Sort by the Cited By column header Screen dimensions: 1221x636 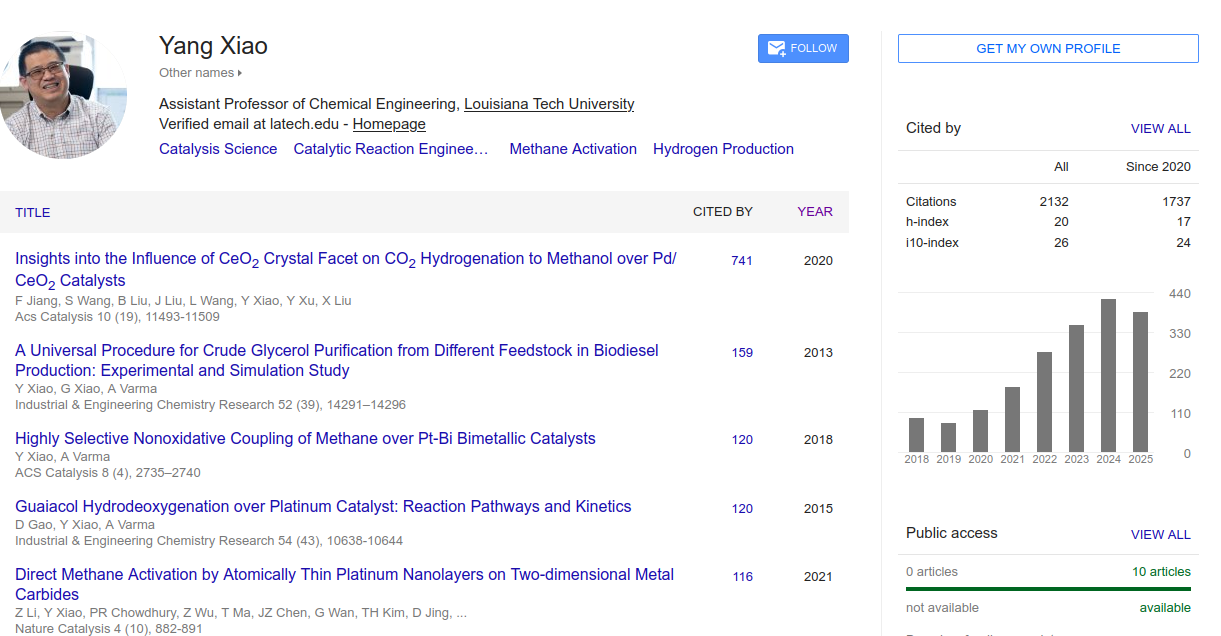[722, 212]
